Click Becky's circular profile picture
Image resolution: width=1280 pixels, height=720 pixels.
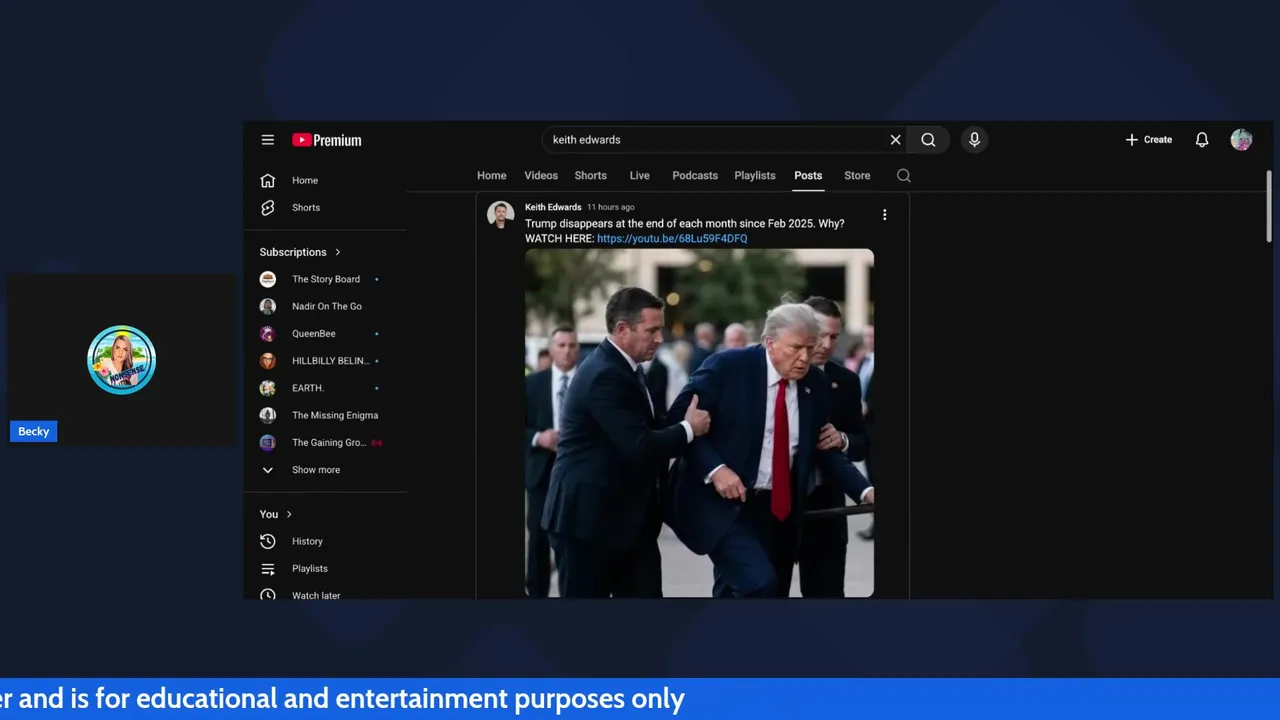coord(121,360)
